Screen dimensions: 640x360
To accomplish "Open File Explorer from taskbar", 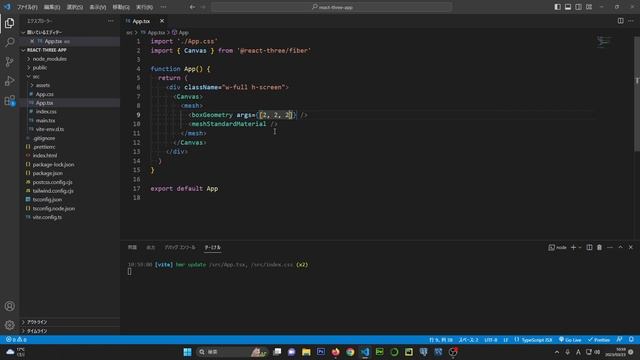I will point(306,352).
